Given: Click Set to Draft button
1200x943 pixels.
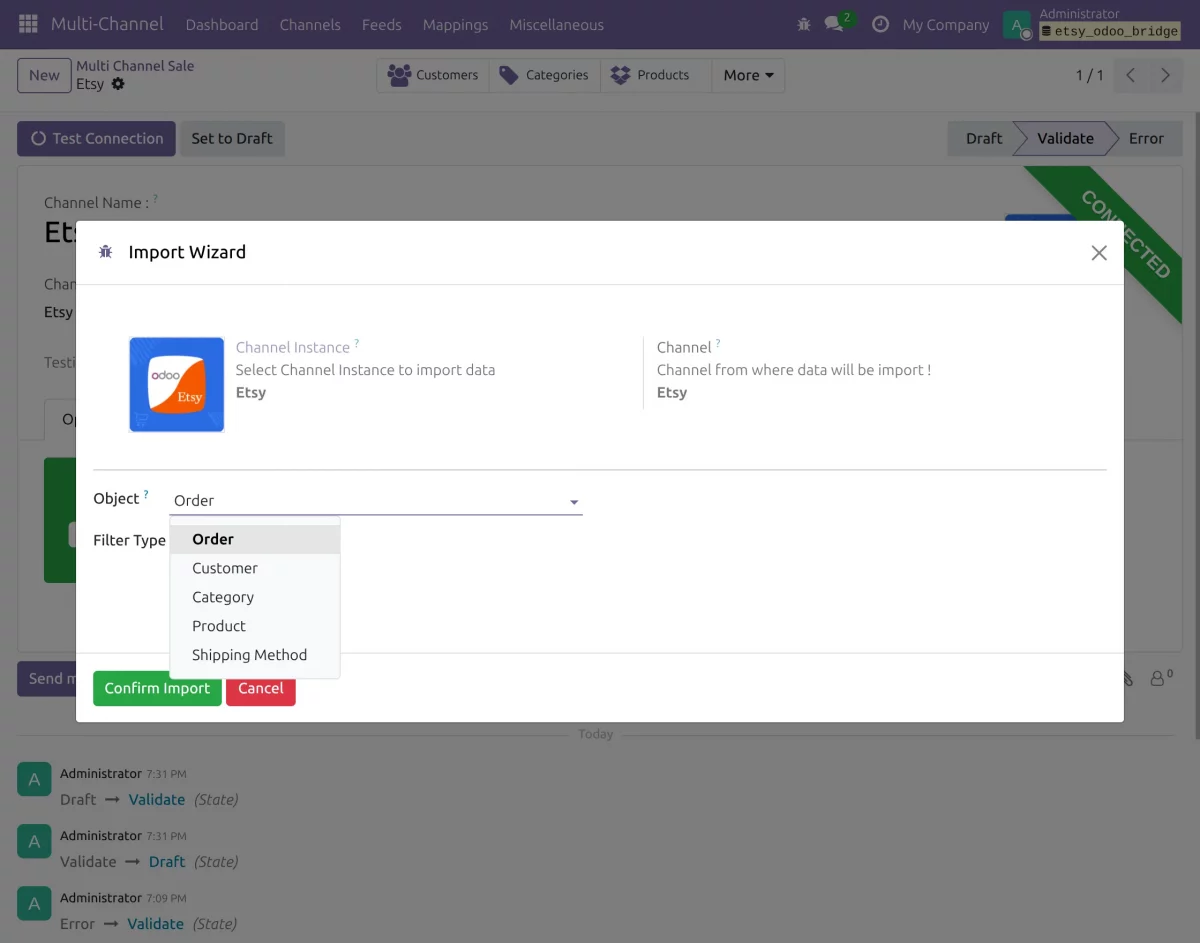Looking at the screenshot, I should (232, 139).
